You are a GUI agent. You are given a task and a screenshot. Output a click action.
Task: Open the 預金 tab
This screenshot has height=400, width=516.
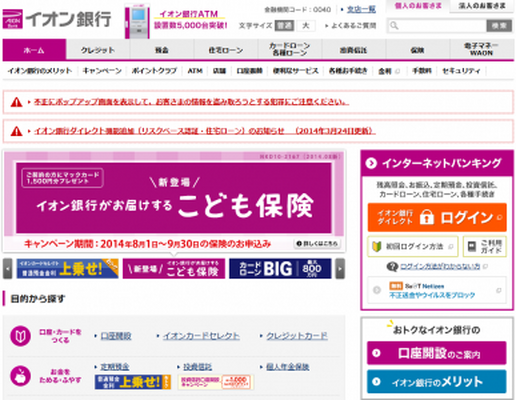(162, 50)
